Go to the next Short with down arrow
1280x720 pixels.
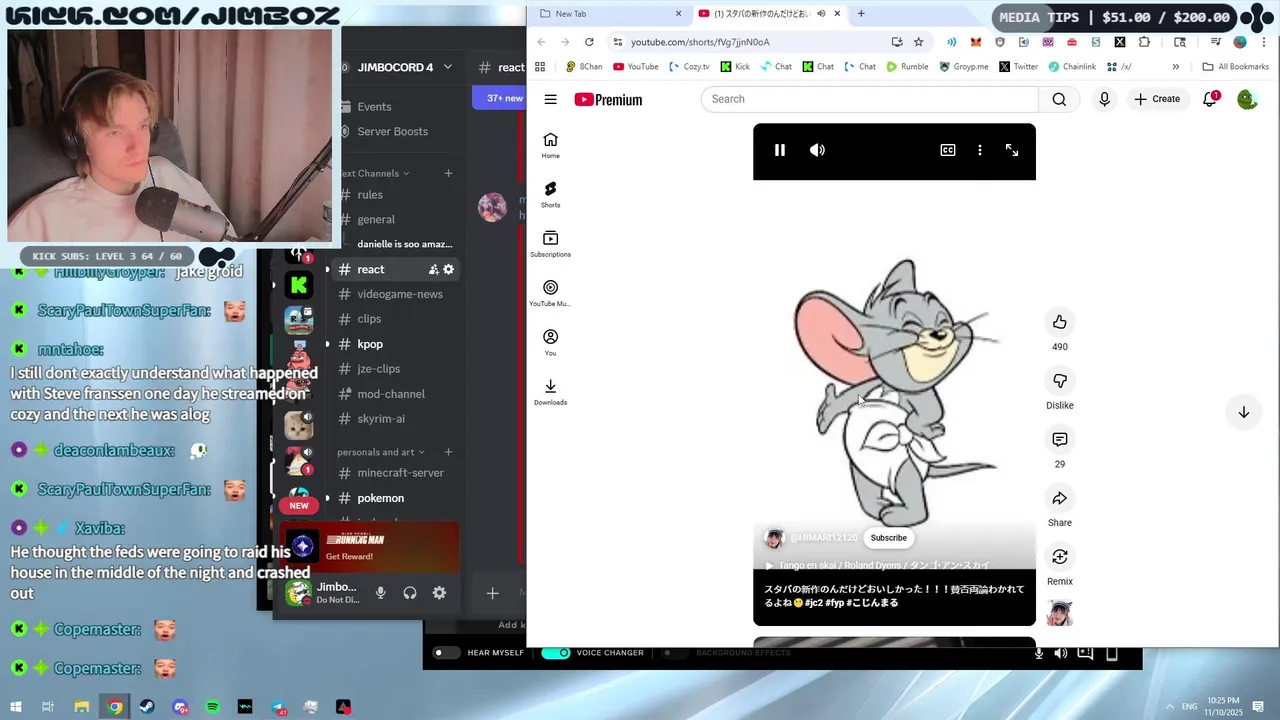(x=1244, y=413)
